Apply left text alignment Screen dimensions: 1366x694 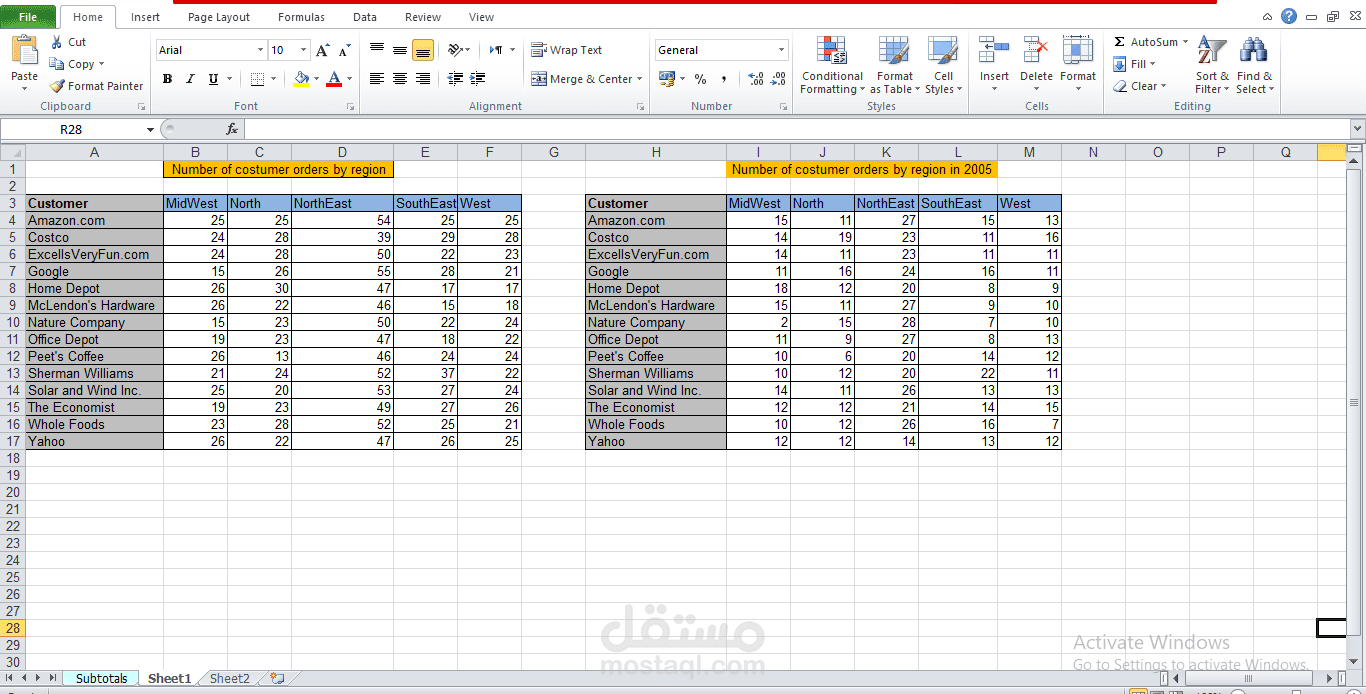click(377, 79)
